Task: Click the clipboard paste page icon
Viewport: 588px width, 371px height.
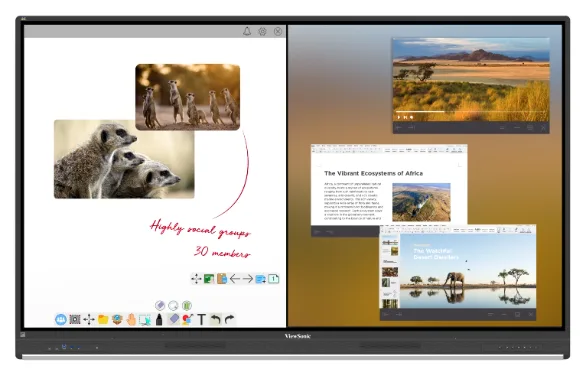Action: click(x=222, y=279)
